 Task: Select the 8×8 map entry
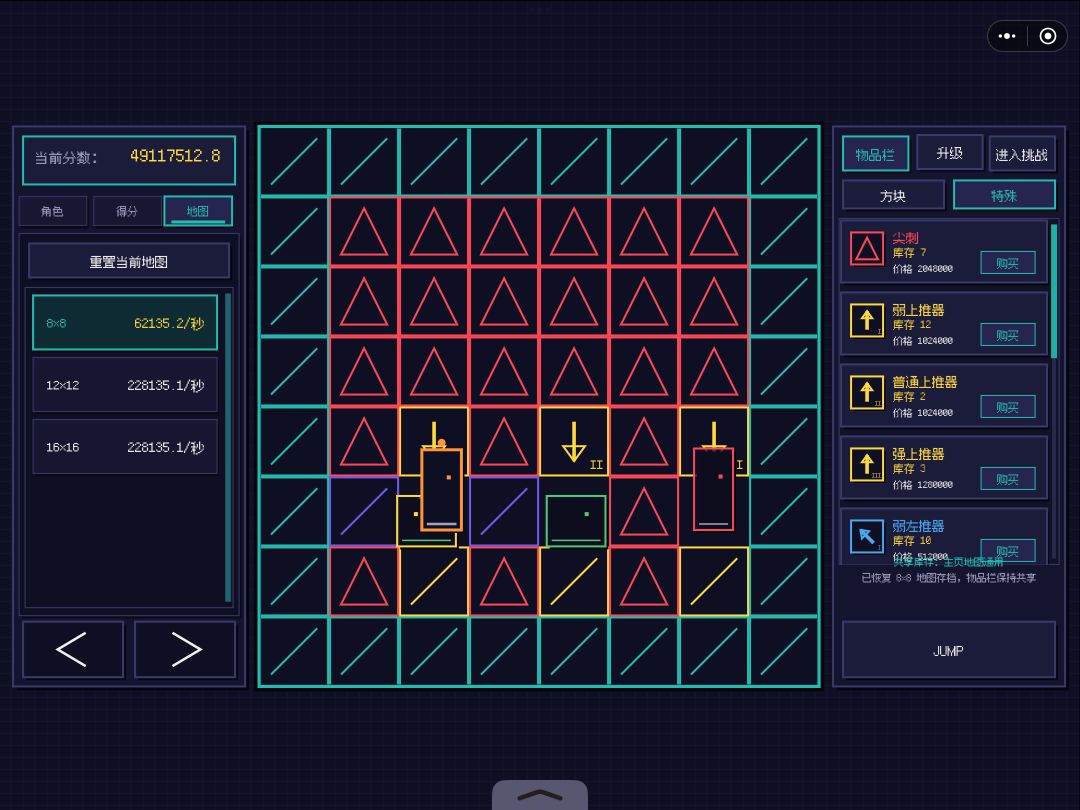[x=125, y=322]
